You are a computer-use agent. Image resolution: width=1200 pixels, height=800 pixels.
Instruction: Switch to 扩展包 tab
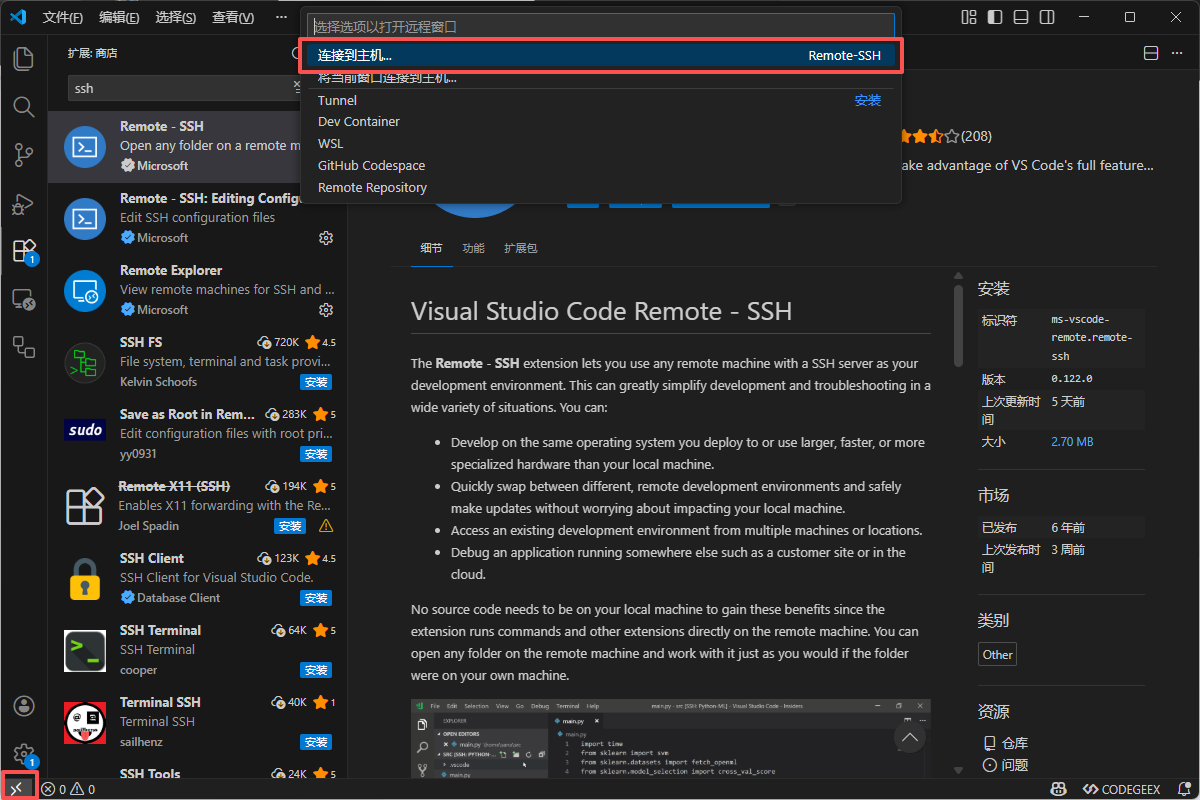[520, 248]
